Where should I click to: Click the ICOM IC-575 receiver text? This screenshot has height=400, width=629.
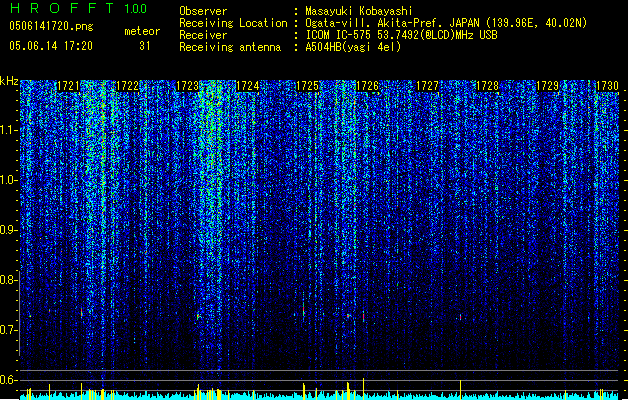[x=401, y=35]
